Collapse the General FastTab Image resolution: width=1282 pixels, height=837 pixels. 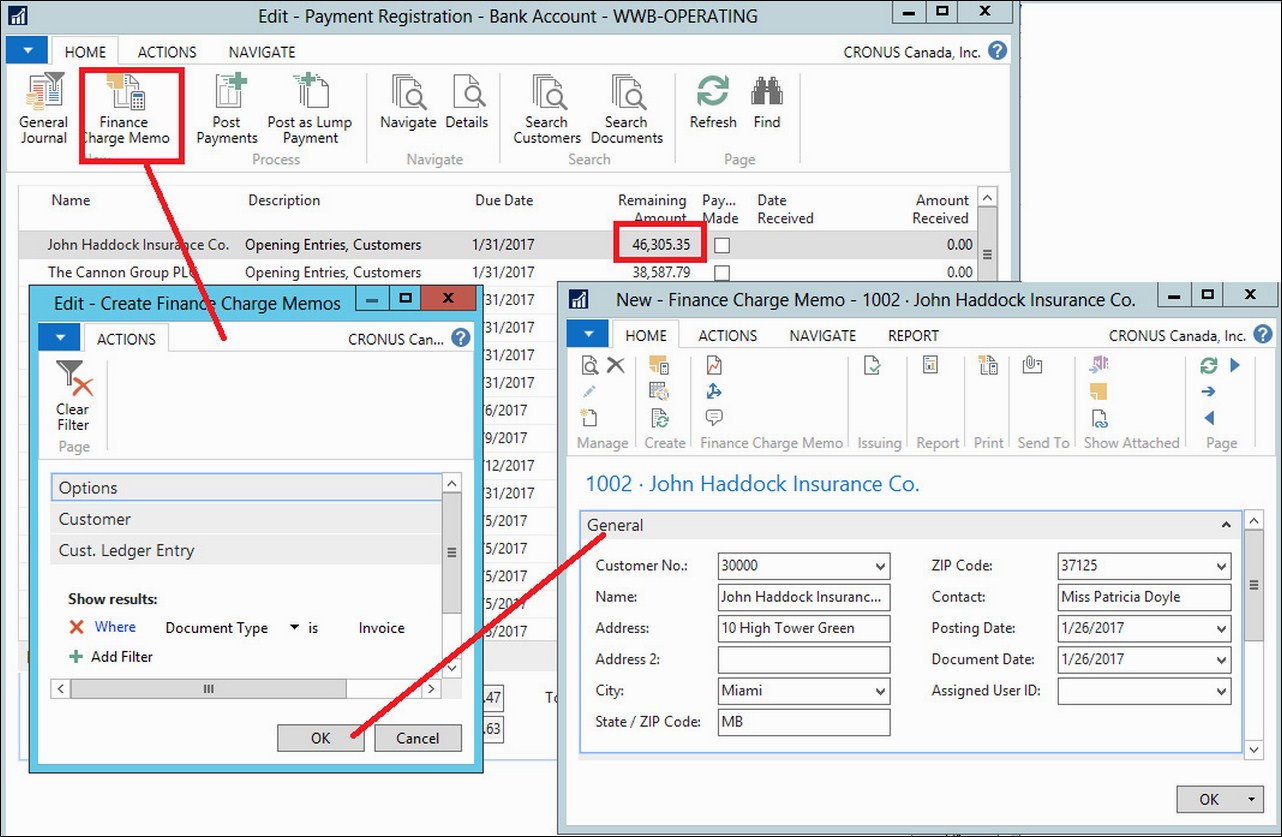click(1226, 525)
